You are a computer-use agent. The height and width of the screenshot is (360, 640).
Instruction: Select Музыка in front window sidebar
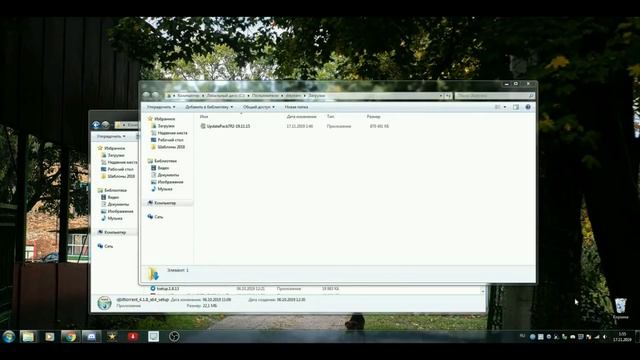pyautogui.click(x=162, y=189)
